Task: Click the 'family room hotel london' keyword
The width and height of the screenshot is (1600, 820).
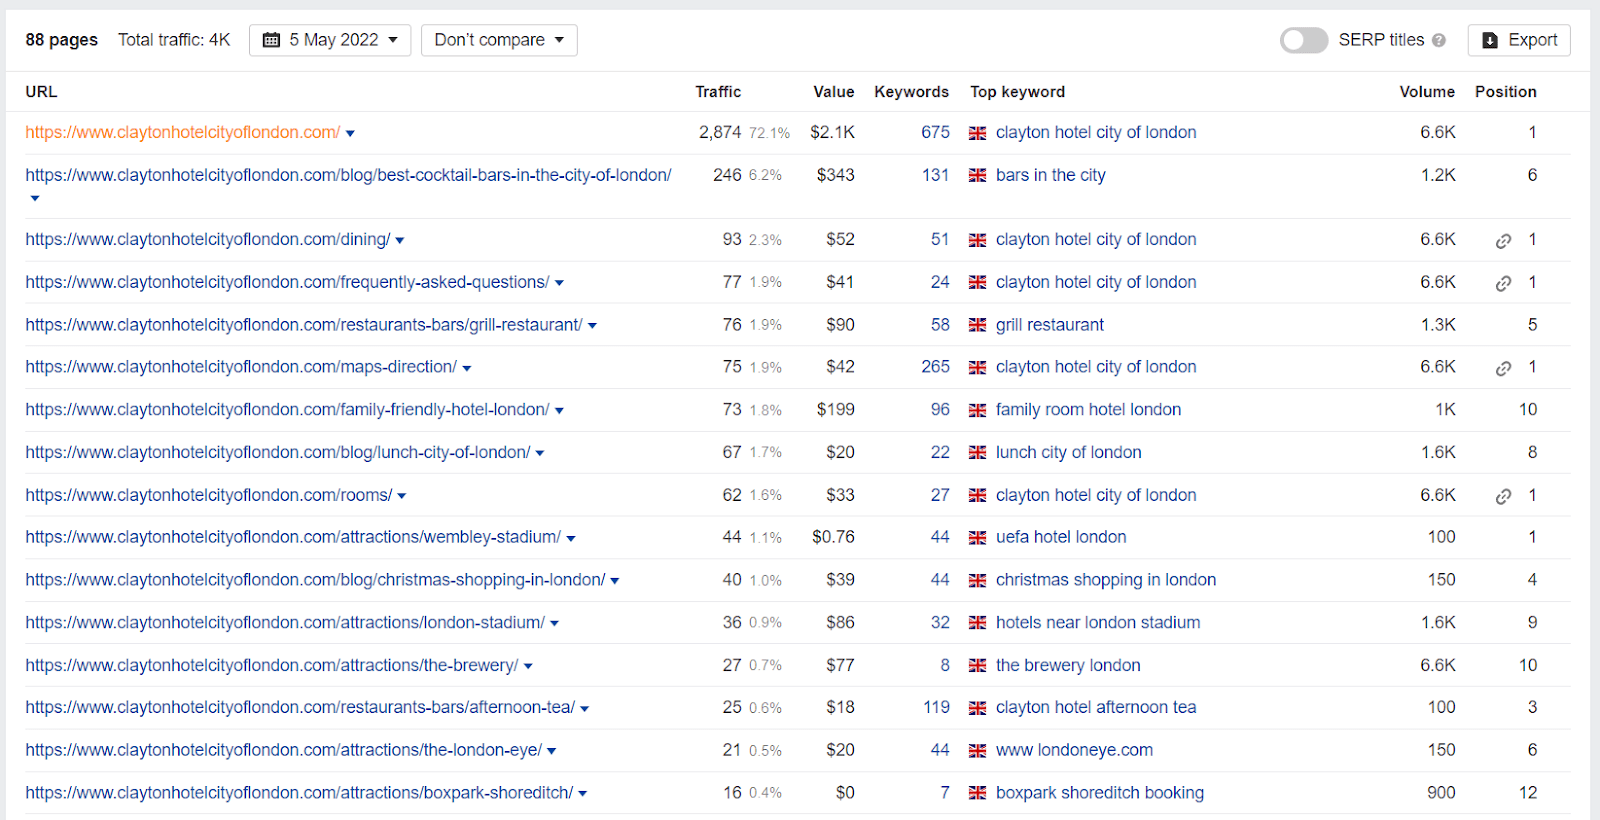Action: tap(1088, 409)
